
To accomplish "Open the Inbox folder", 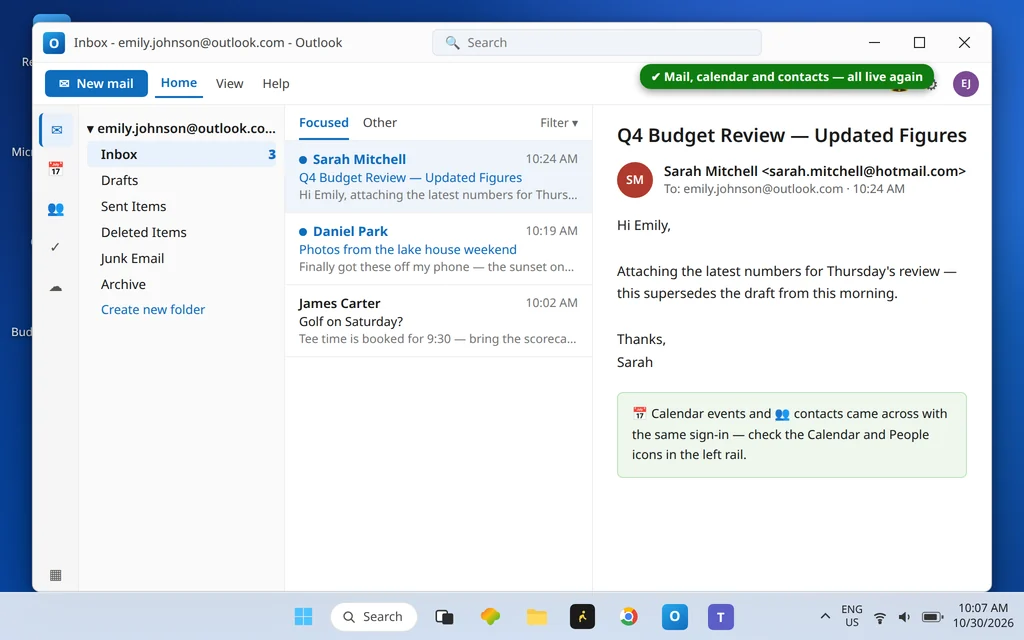I will click(x=182, y=154).
